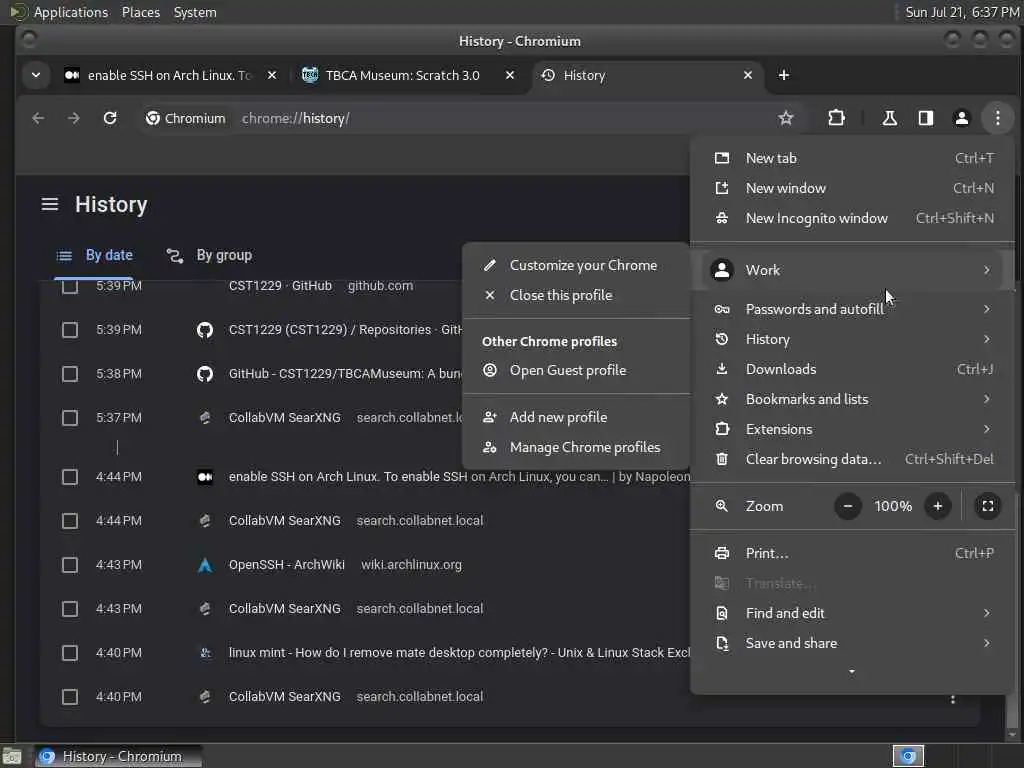Show more menu items with bottom arrow
Screen dimensions: 1024x768
[852, 671]
